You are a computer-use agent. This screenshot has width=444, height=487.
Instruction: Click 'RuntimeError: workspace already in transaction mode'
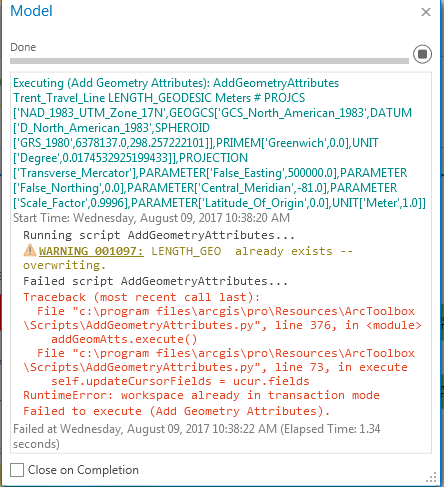201,395
